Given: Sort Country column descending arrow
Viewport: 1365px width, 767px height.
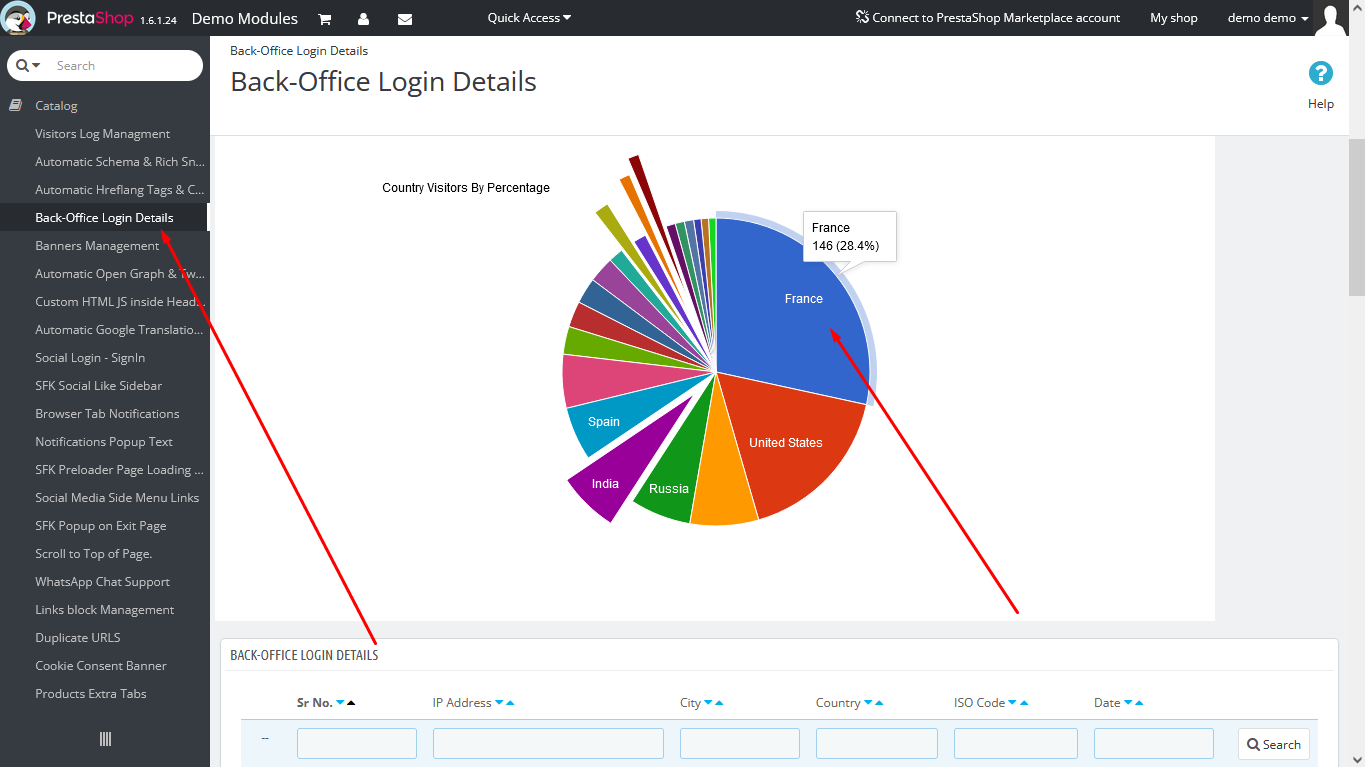Looking at the screenshot, I should click(x=868, y=703).
